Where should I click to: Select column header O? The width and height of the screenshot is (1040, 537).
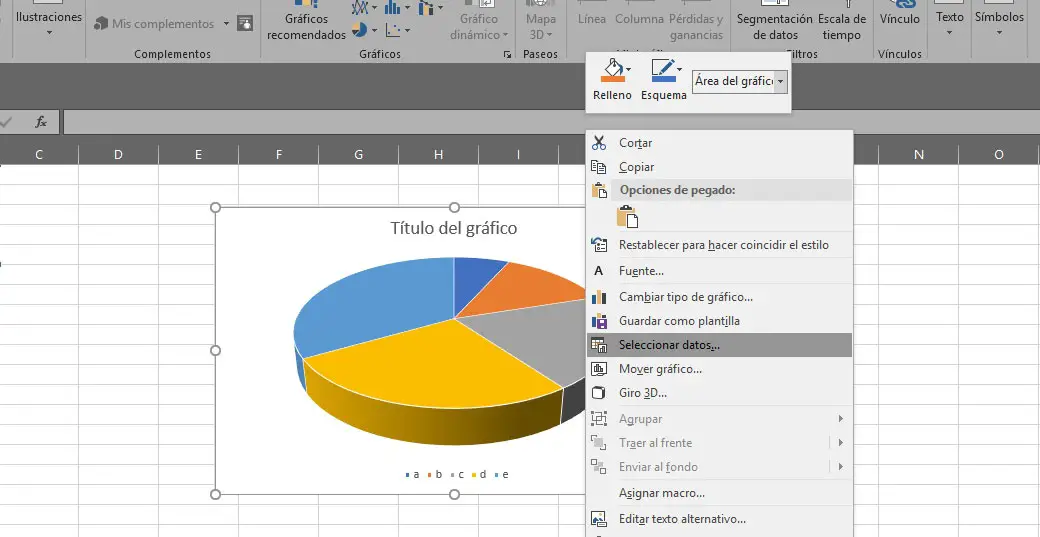[999, 154]
